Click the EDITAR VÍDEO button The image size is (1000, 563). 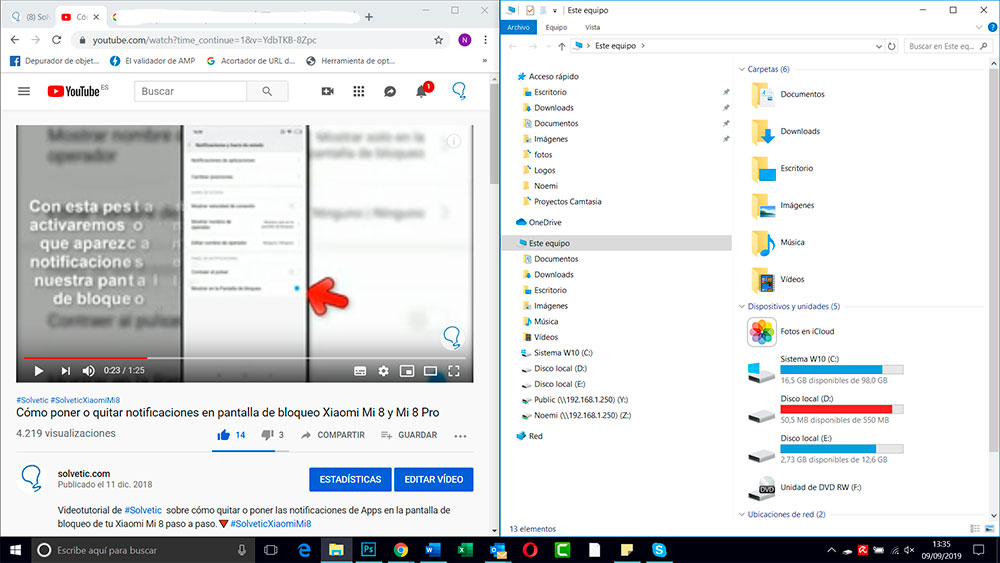click(434, 479)
